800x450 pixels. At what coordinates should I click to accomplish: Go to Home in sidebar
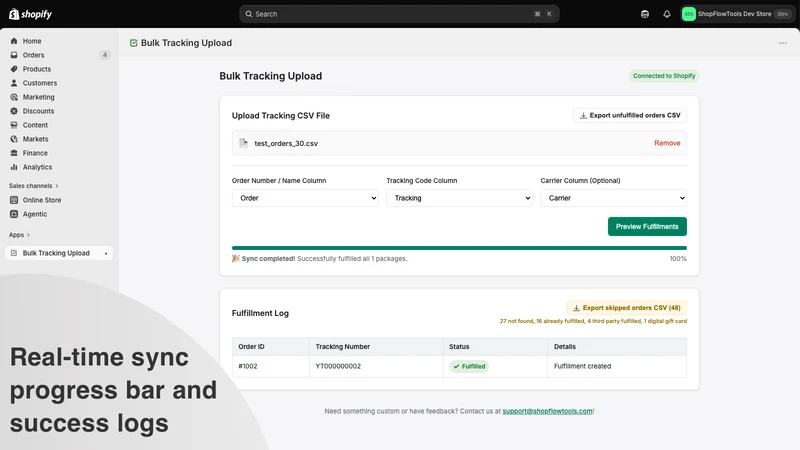(x=32, y=41)
